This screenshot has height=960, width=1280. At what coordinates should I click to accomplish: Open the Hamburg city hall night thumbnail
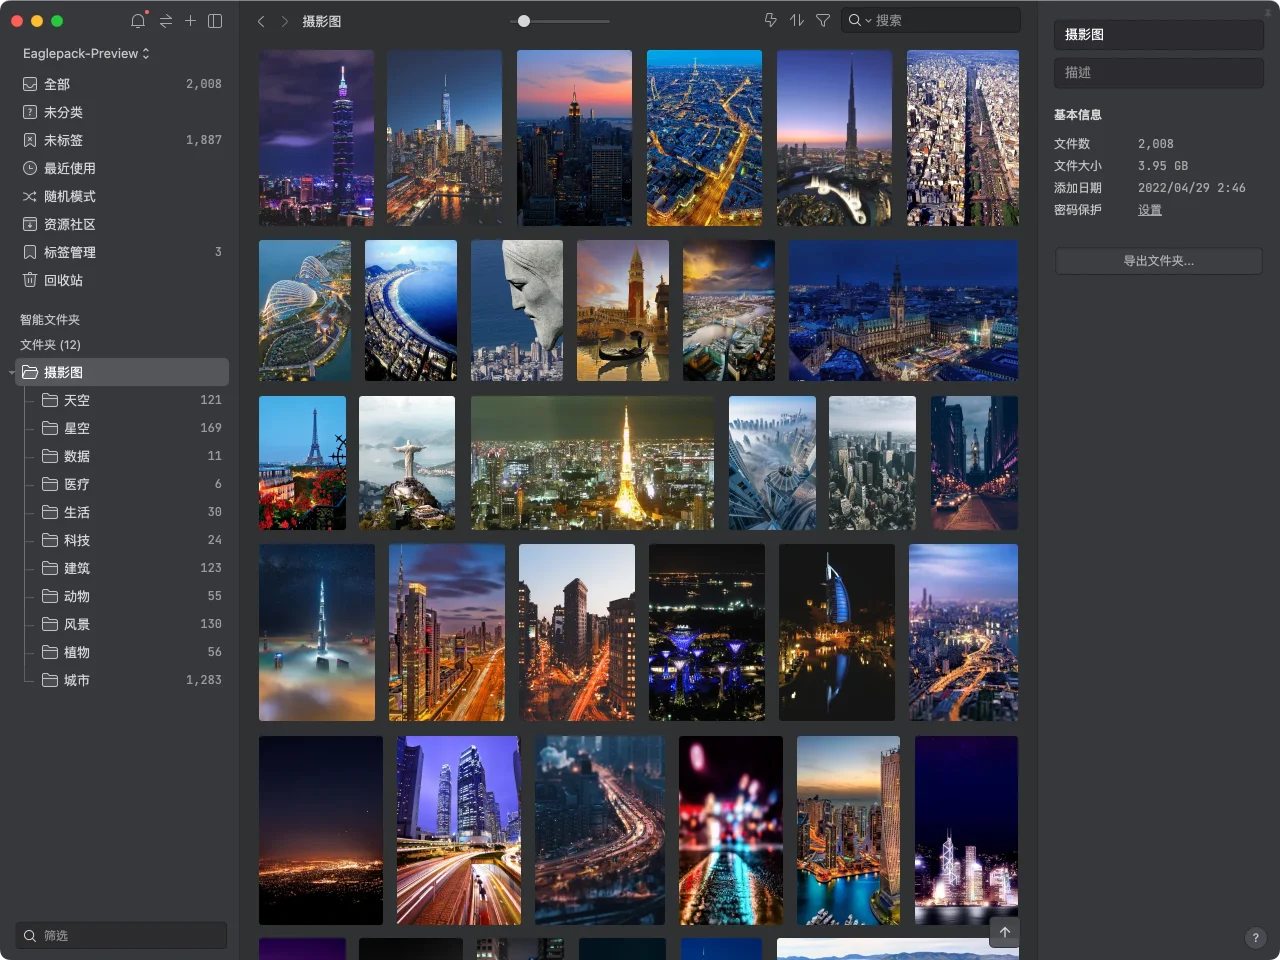point(903,310)
